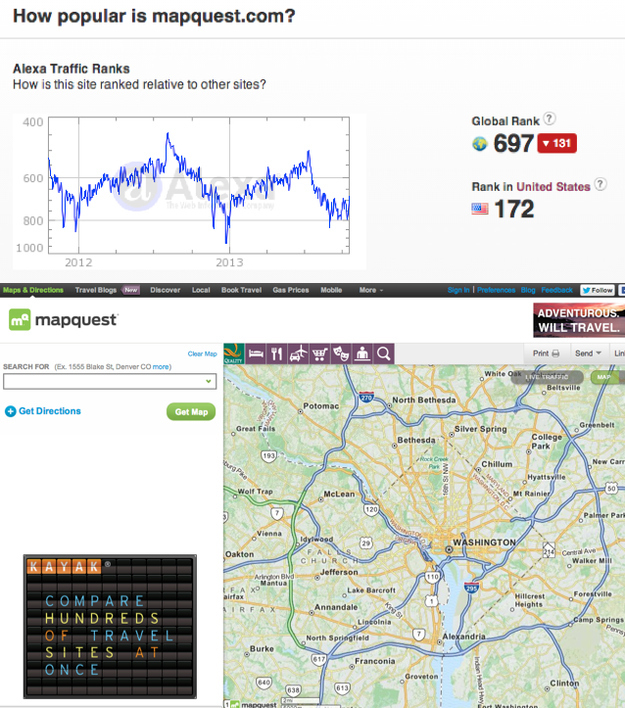Open Maps & Directions tab

(x=33, y=290)
